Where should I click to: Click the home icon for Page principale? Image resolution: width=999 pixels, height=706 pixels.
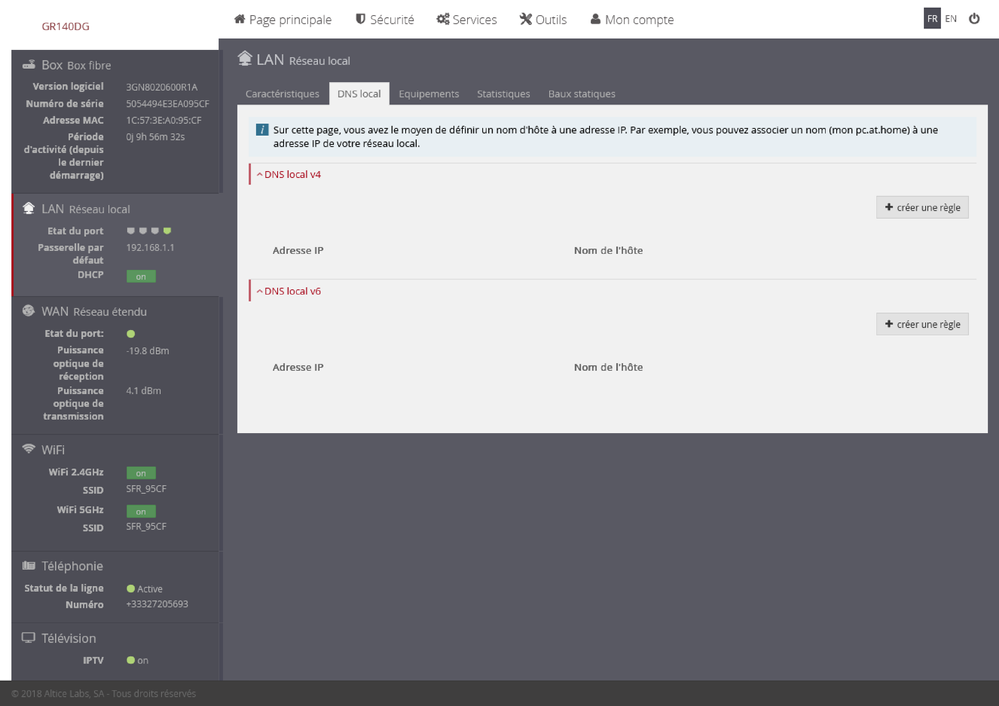pos(240,19)
